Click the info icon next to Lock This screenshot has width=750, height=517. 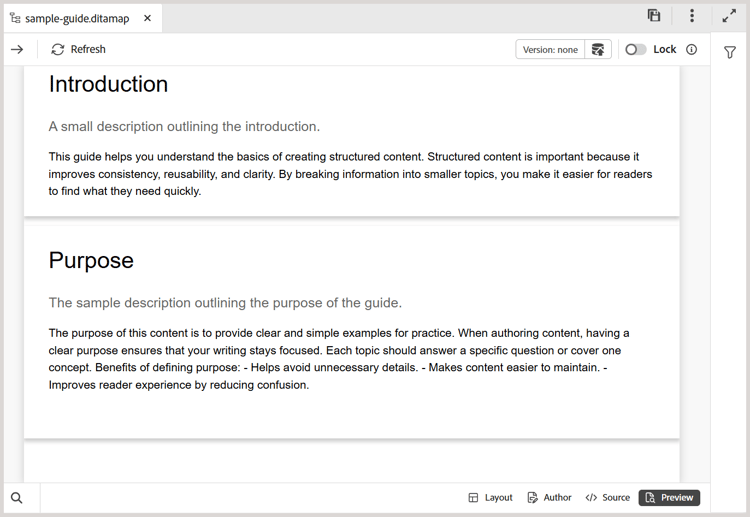(x=692, y=49)
